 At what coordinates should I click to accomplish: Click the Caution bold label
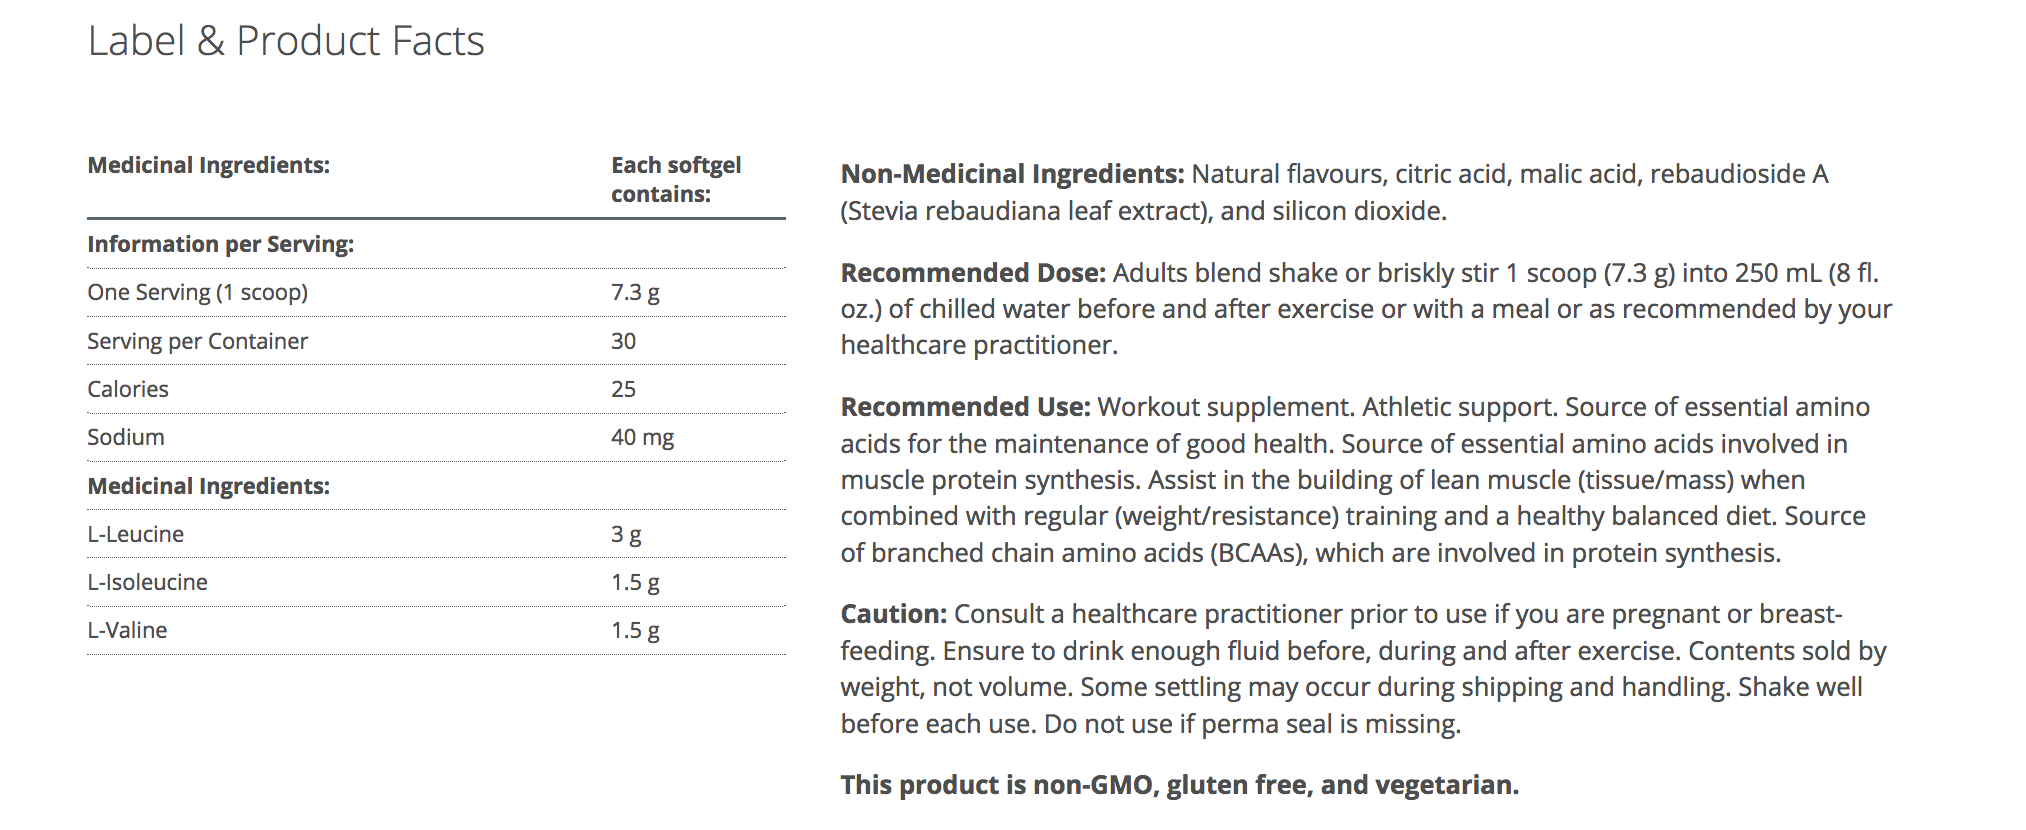click(x=893, y=614)
